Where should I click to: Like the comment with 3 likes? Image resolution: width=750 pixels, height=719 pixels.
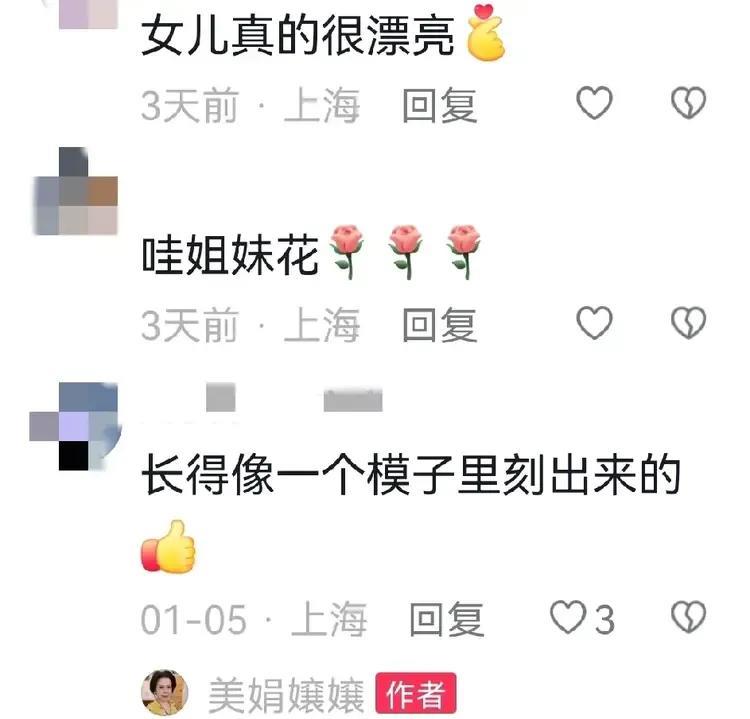point(568,617)
